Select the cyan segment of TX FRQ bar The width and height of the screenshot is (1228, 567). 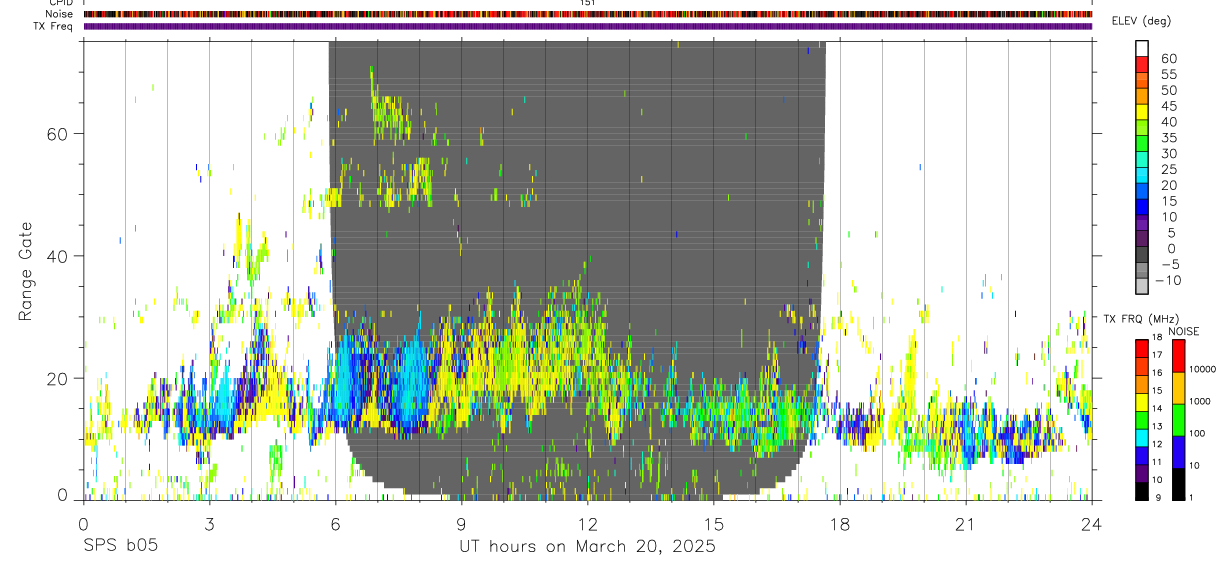[x=1142, y=438]
